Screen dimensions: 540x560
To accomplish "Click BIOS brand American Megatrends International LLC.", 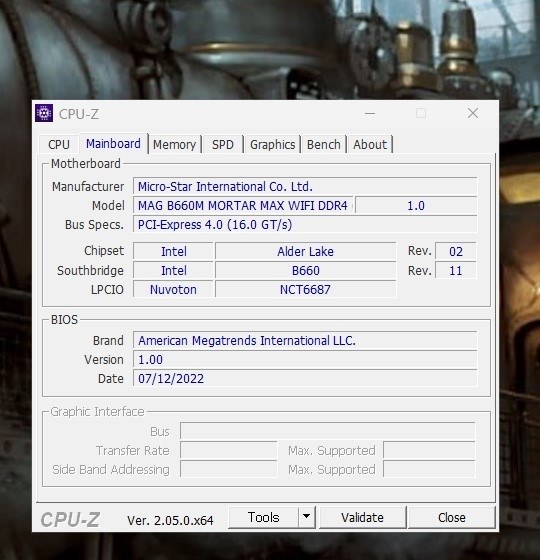I will (x=305, y=340).
